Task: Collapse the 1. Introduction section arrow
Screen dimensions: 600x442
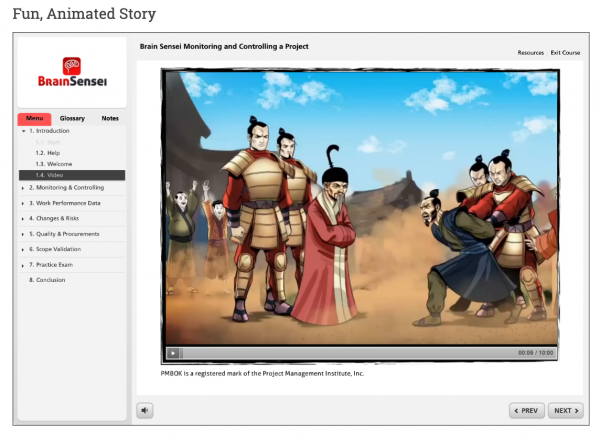Action: point(23,131)
